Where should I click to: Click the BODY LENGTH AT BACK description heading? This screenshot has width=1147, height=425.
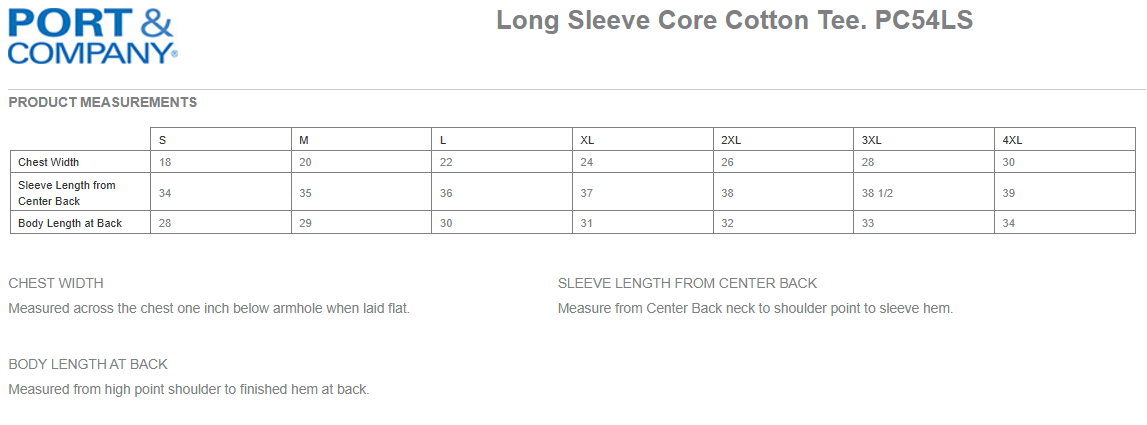[x=88, y=364]
